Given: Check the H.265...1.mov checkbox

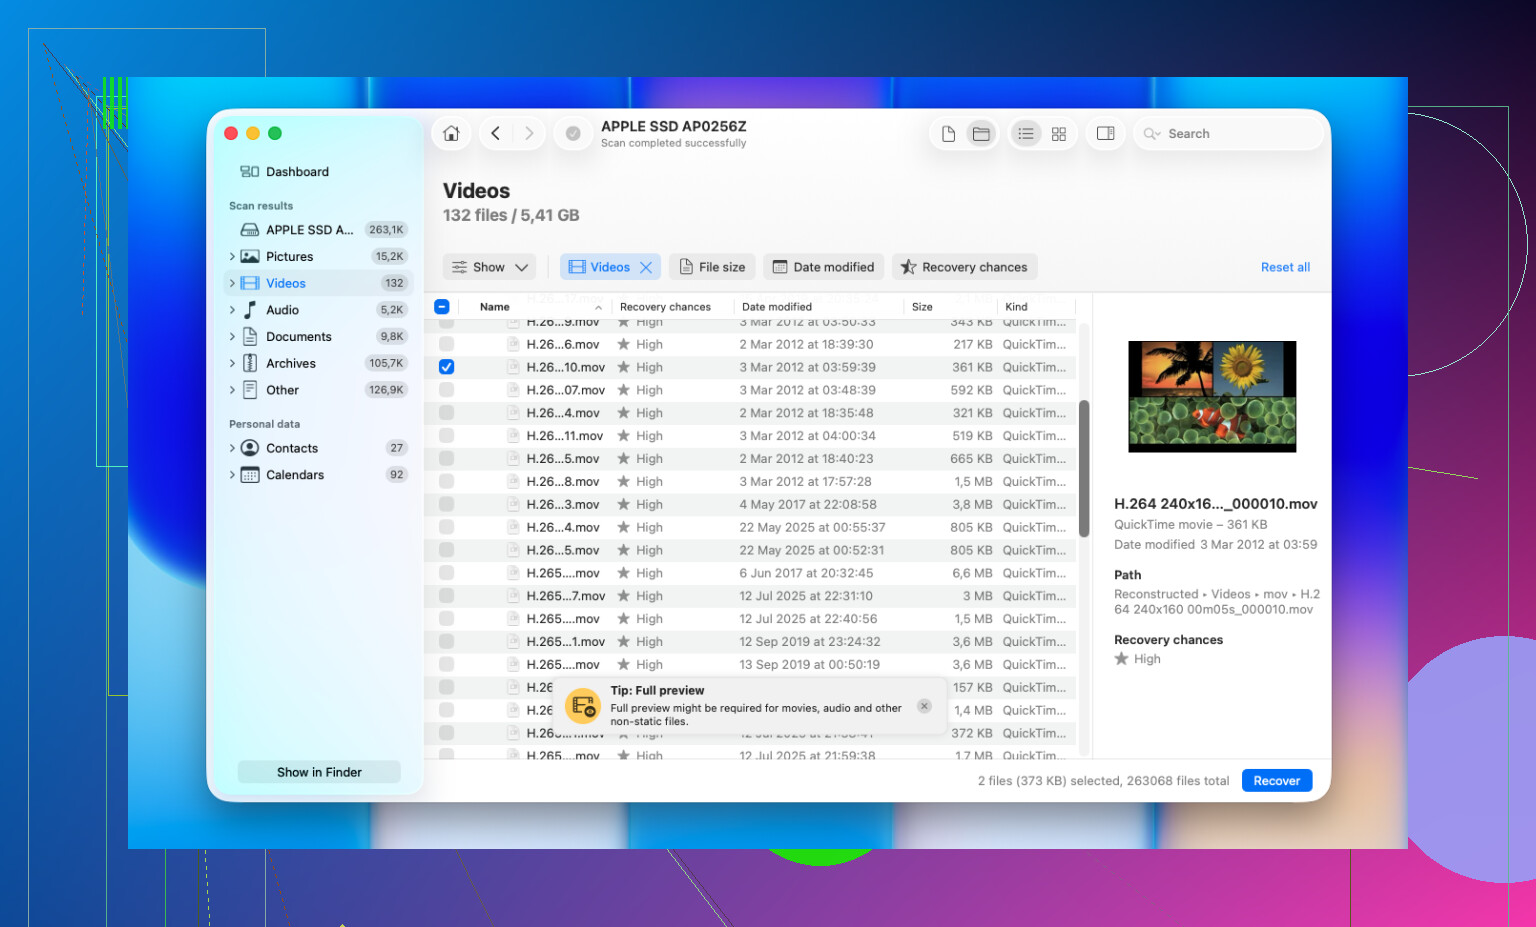Looking at the screenshot, I should (447, 642).
